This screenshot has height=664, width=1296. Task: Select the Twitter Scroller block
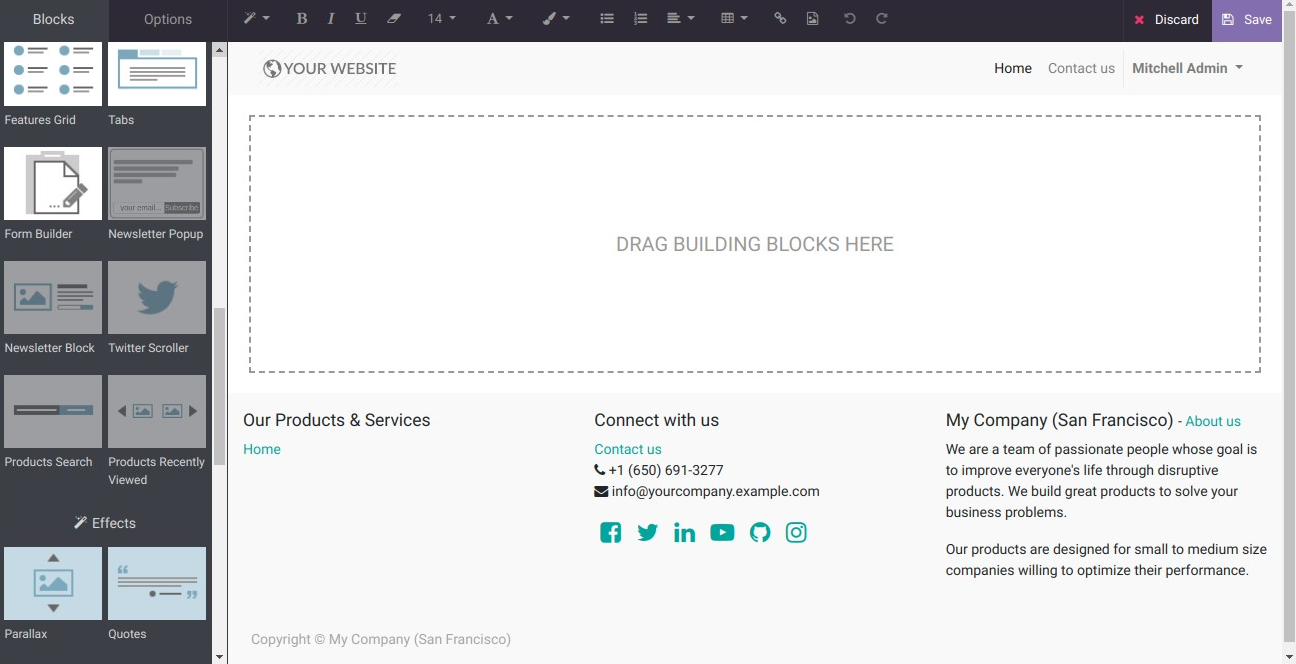(x=157, y=298)
